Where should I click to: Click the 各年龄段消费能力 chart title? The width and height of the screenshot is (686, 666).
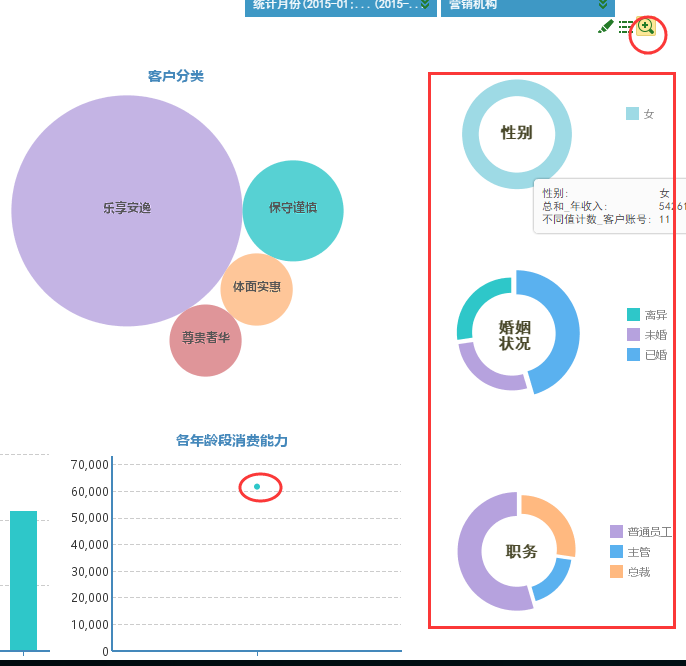coord(232,440)
